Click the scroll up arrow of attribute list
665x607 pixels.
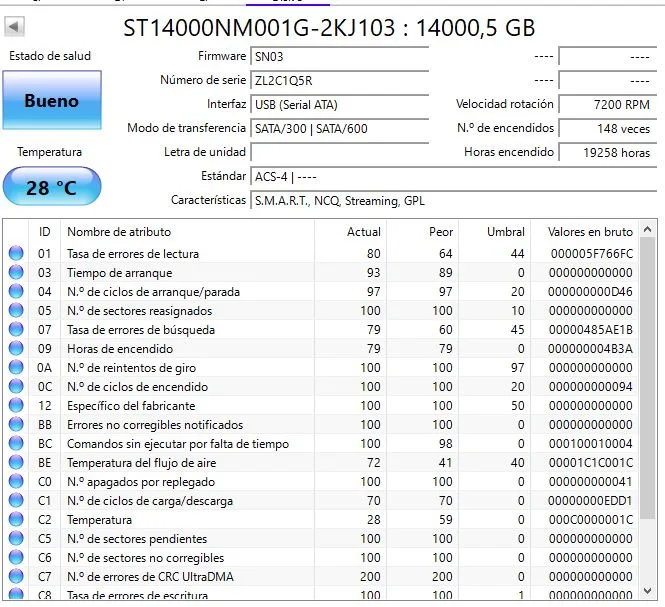(647, 229)
